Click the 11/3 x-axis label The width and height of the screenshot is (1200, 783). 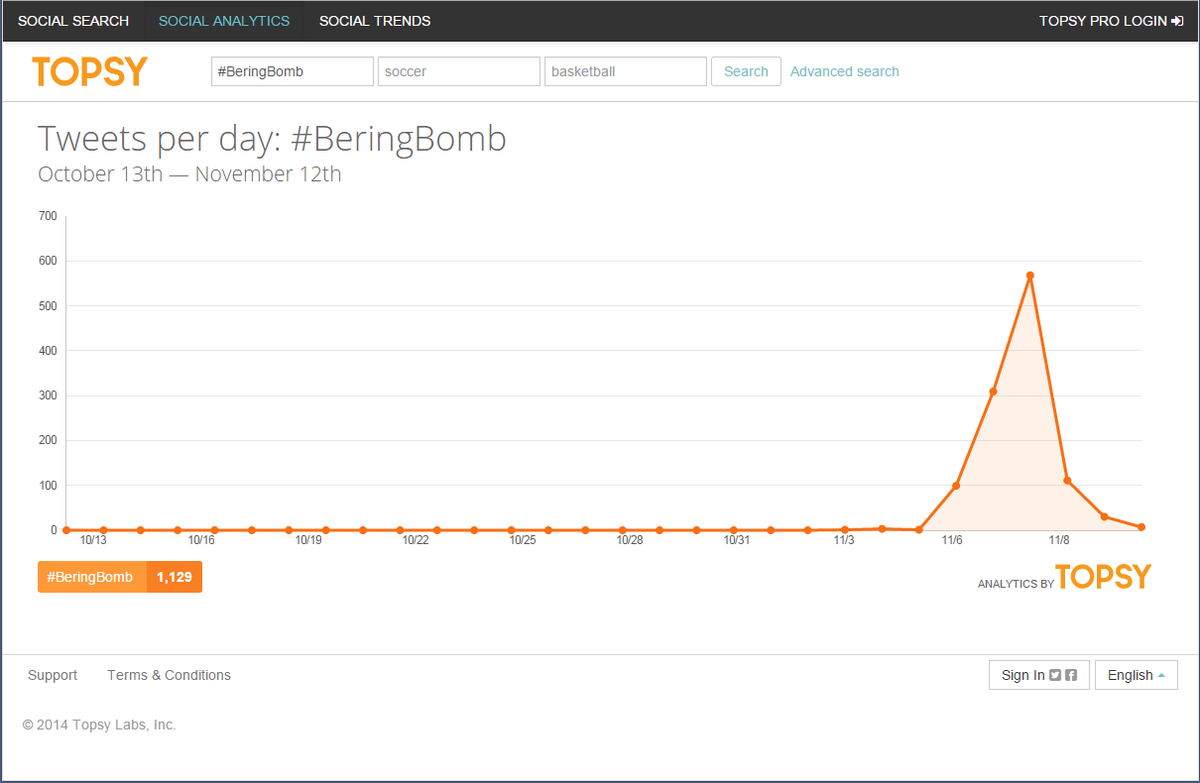pos(844,540)
